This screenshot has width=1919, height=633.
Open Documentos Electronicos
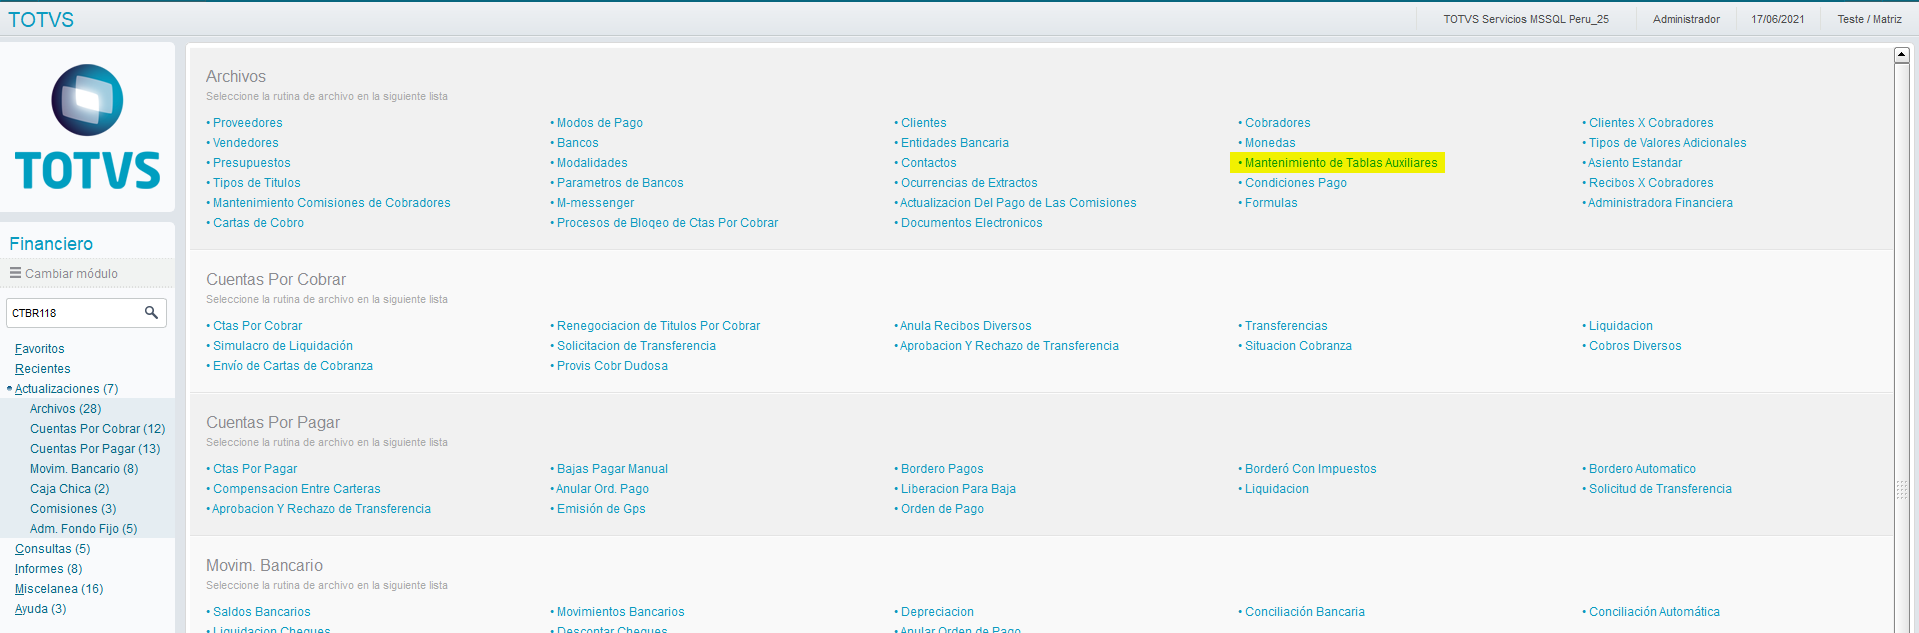[x=972, y=223]
